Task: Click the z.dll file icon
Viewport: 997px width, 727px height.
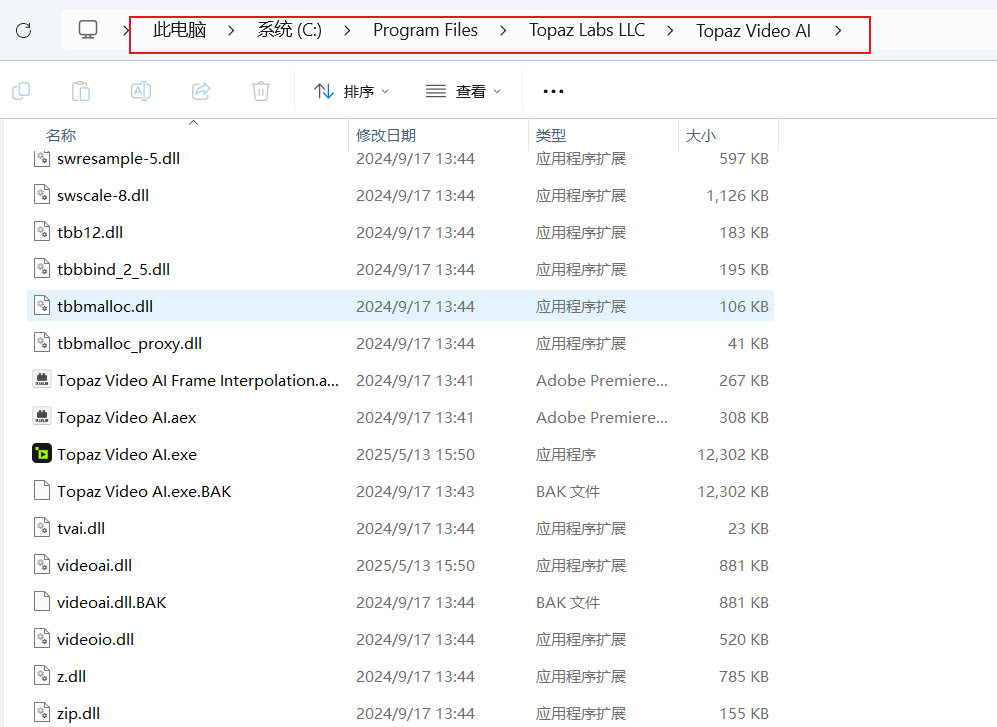Action: click(42, 675)
